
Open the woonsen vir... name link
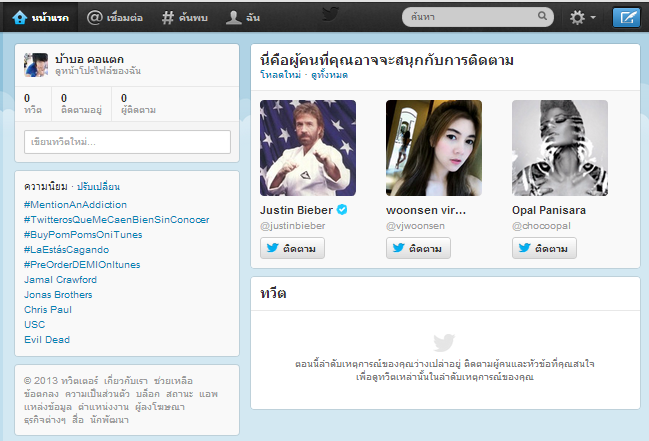click(x=426, y=210)
